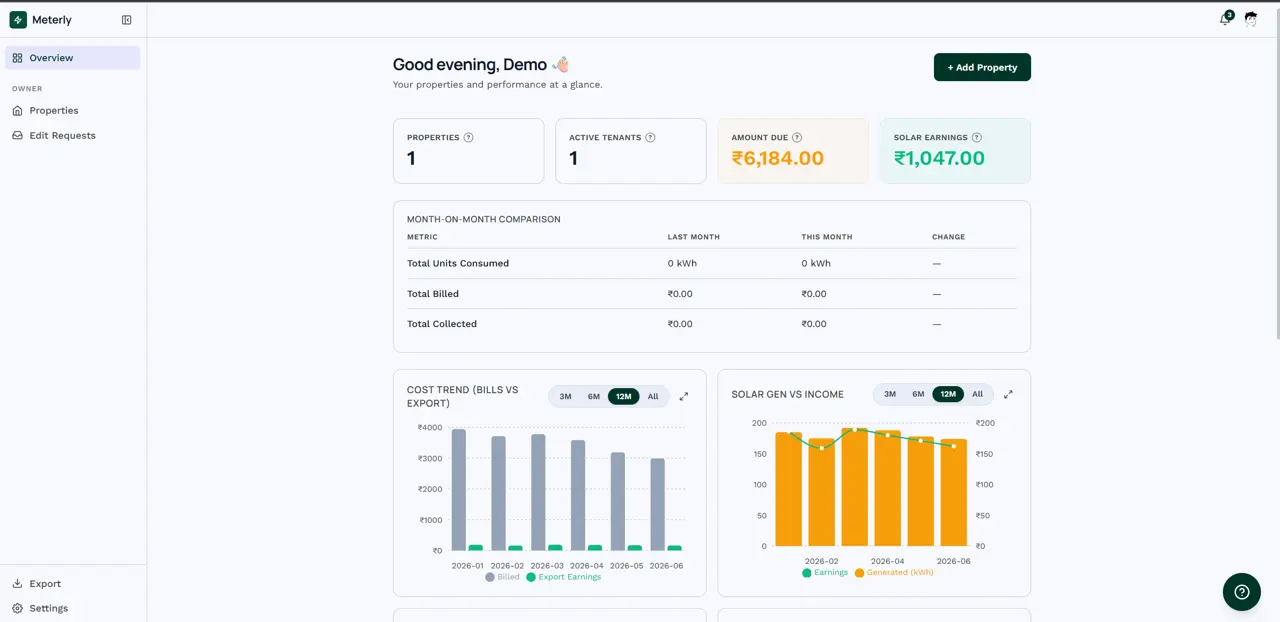Open the Export link in sidebar
This screenshot has width=1280, height=622.
[x=45, y=584]
